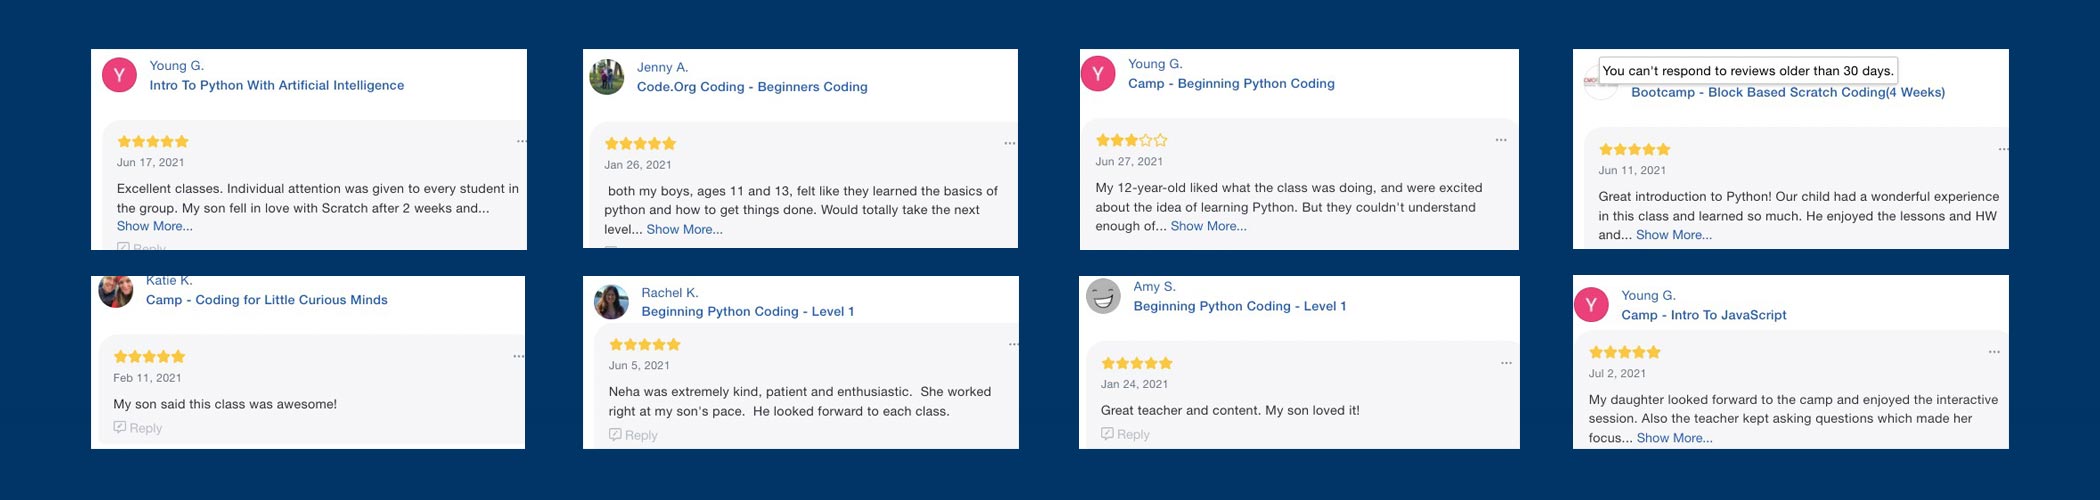The height and width of the screenshot is (500, 2100).
Task: Open three-dot menu on Intro To JavaScript review
Action: pos(1994,352)
